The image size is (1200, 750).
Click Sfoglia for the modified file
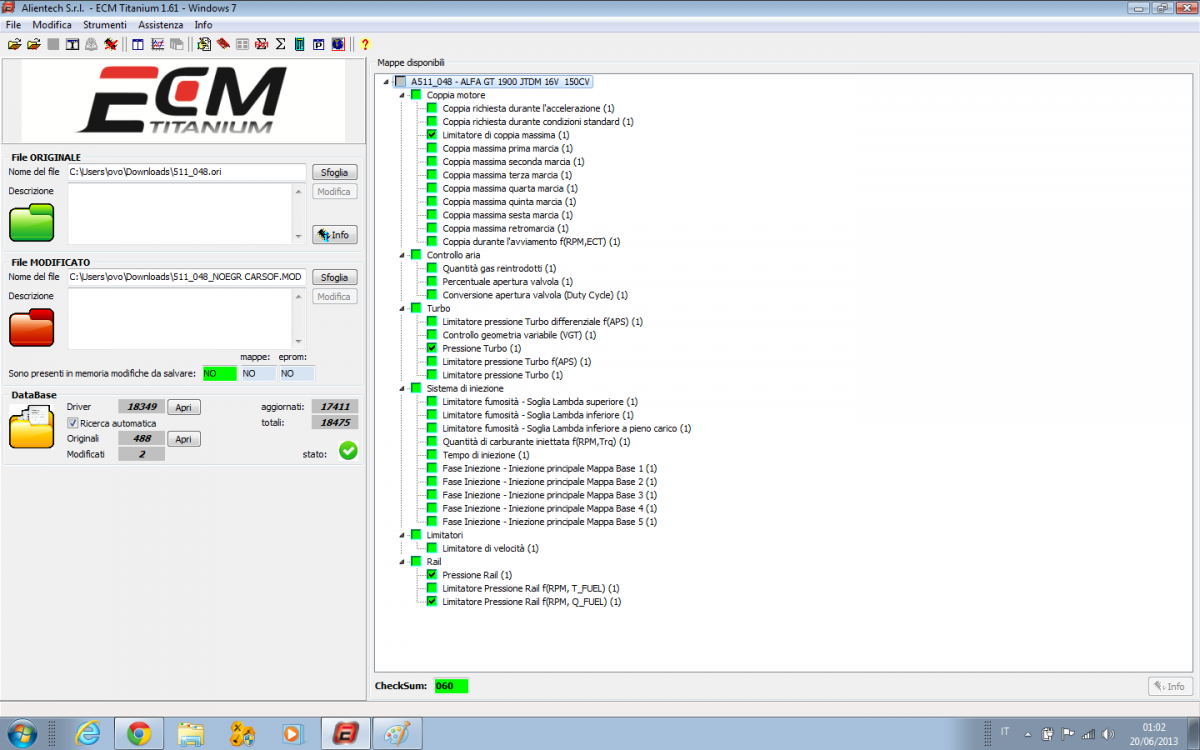[335, 277]
